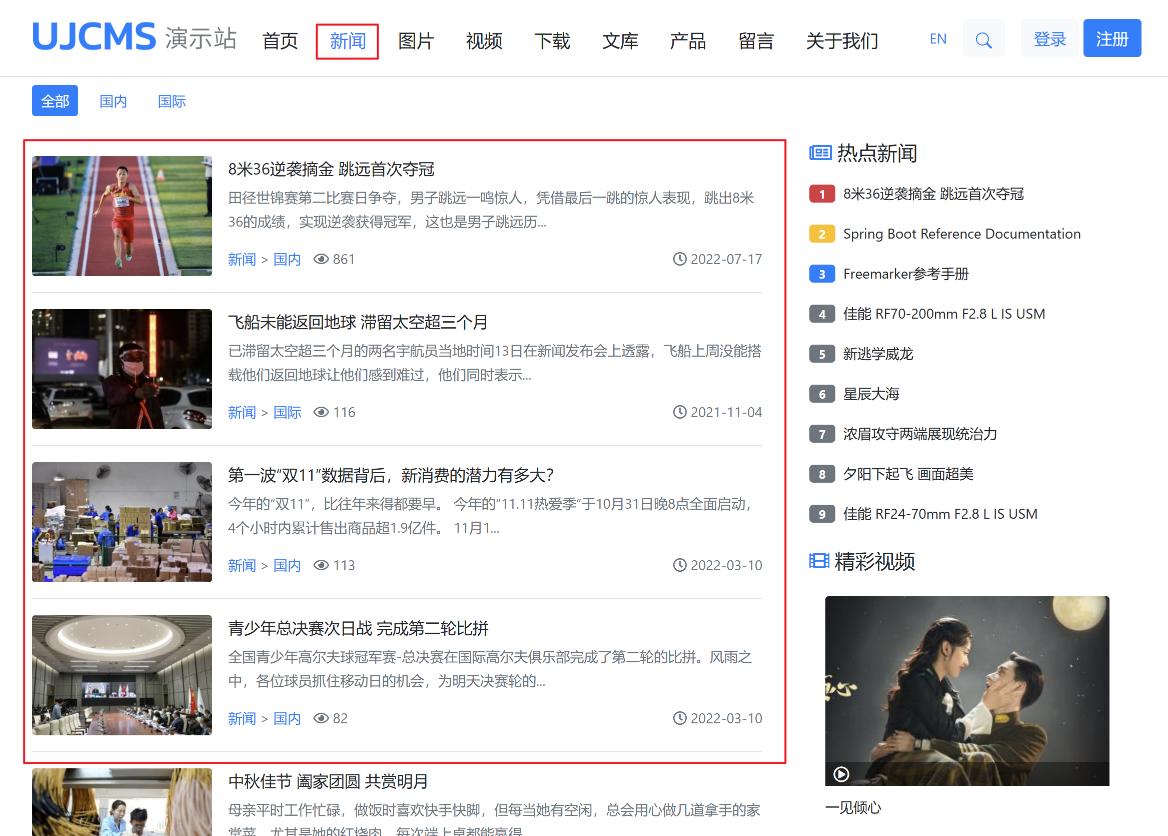The width and height of the screenshot is (1168, 836).
Task: Click the summary starting 已滞留太空超三个月
Action: pos(495,363)
